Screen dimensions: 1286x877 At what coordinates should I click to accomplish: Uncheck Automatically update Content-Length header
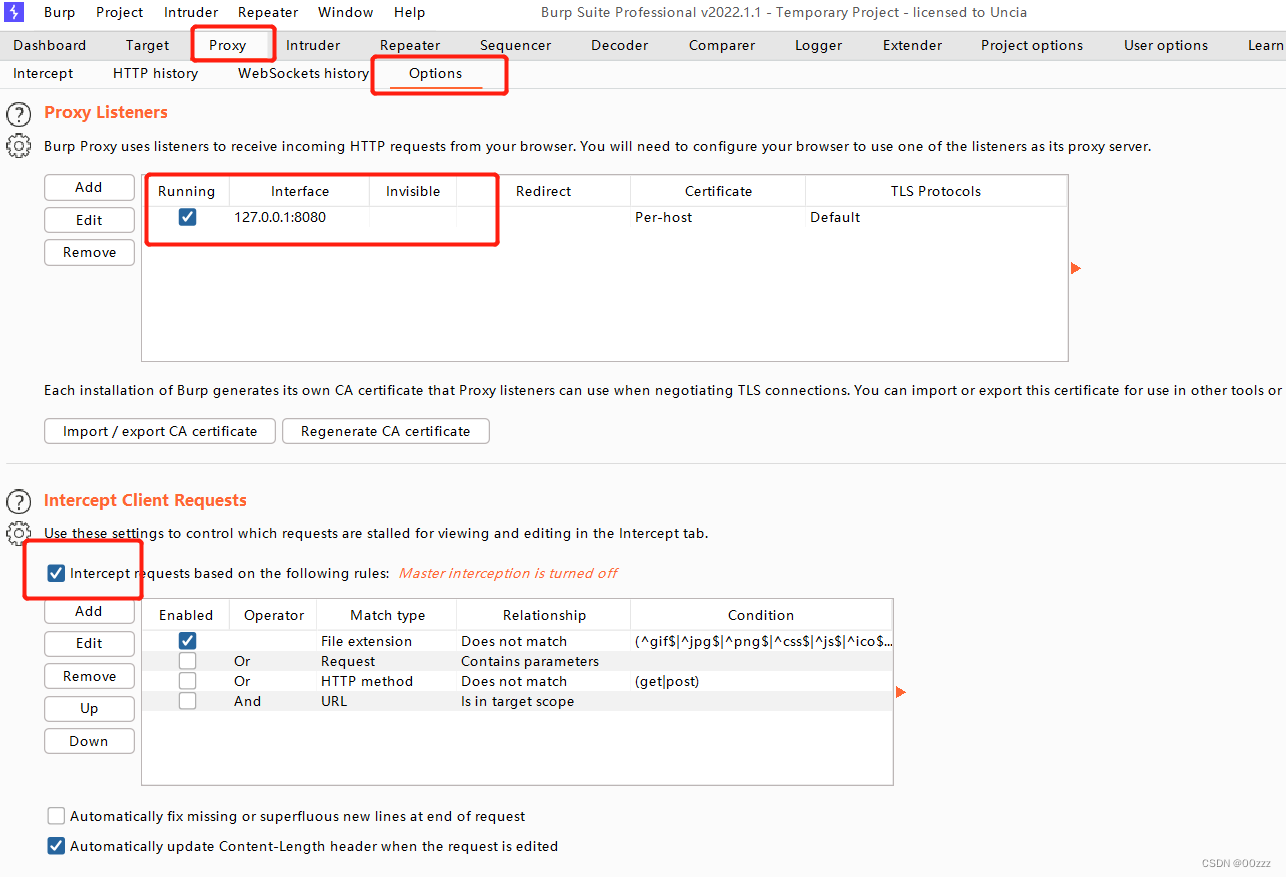[56, 846]
